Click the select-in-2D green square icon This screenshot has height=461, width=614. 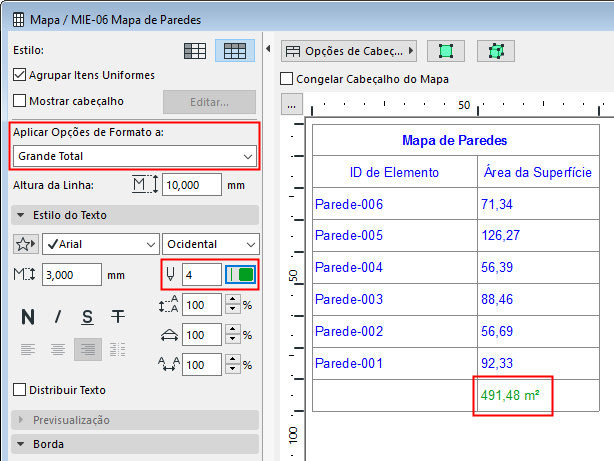click(446, 51)
